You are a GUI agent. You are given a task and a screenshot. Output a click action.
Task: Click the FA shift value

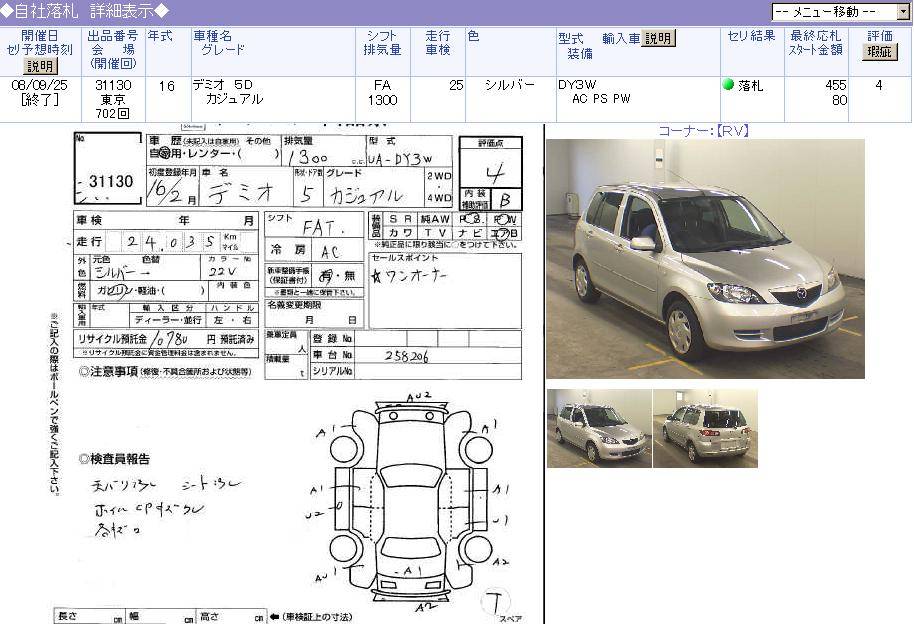(382, 85)
